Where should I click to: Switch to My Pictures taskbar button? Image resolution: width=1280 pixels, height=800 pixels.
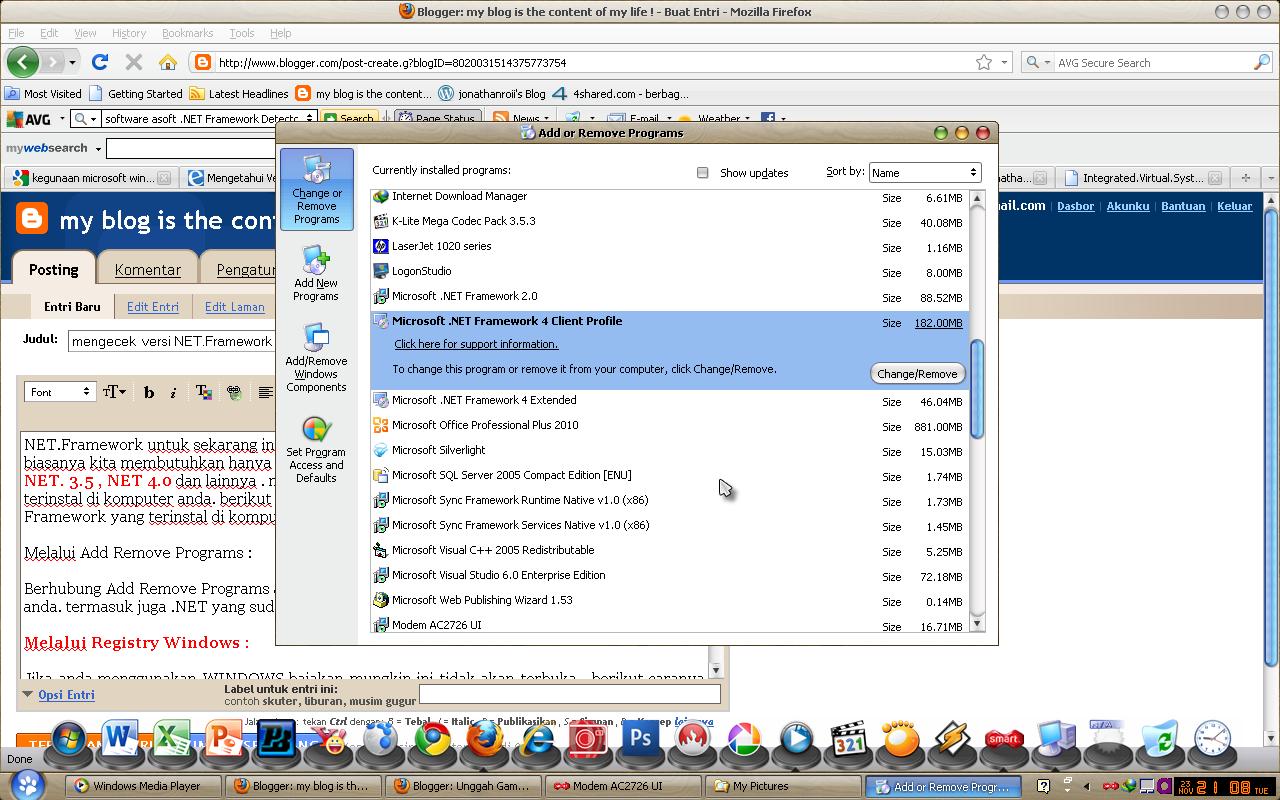point(784,786)
